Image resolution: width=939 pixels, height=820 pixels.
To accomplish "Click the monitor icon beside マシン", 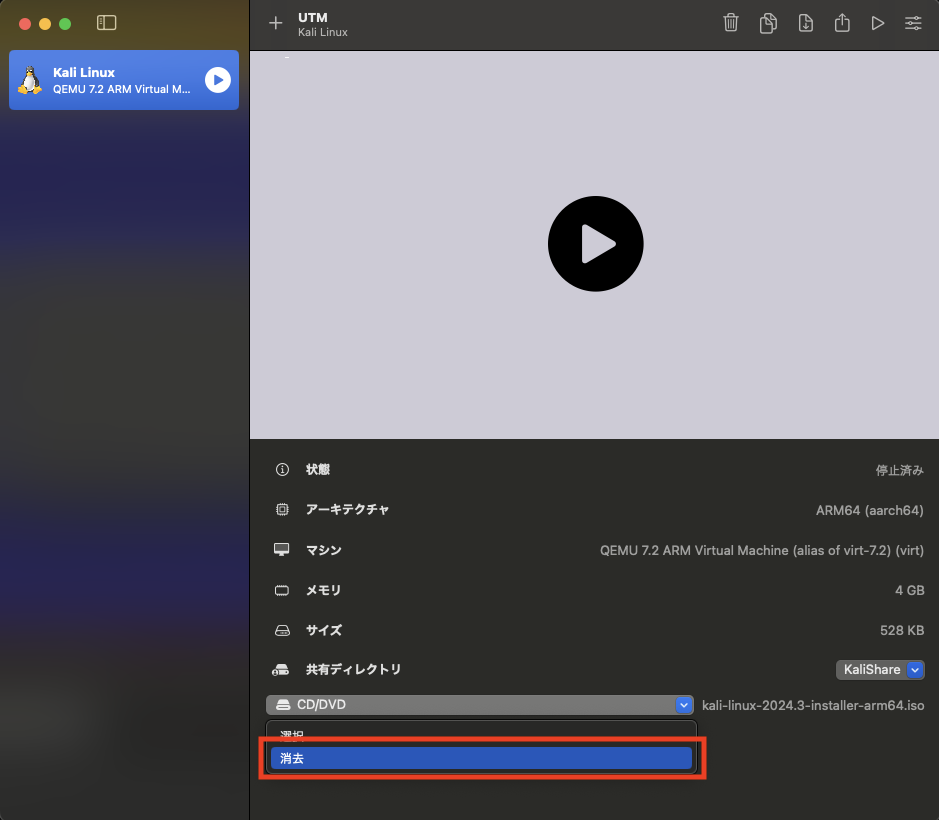I will [281, 549].
